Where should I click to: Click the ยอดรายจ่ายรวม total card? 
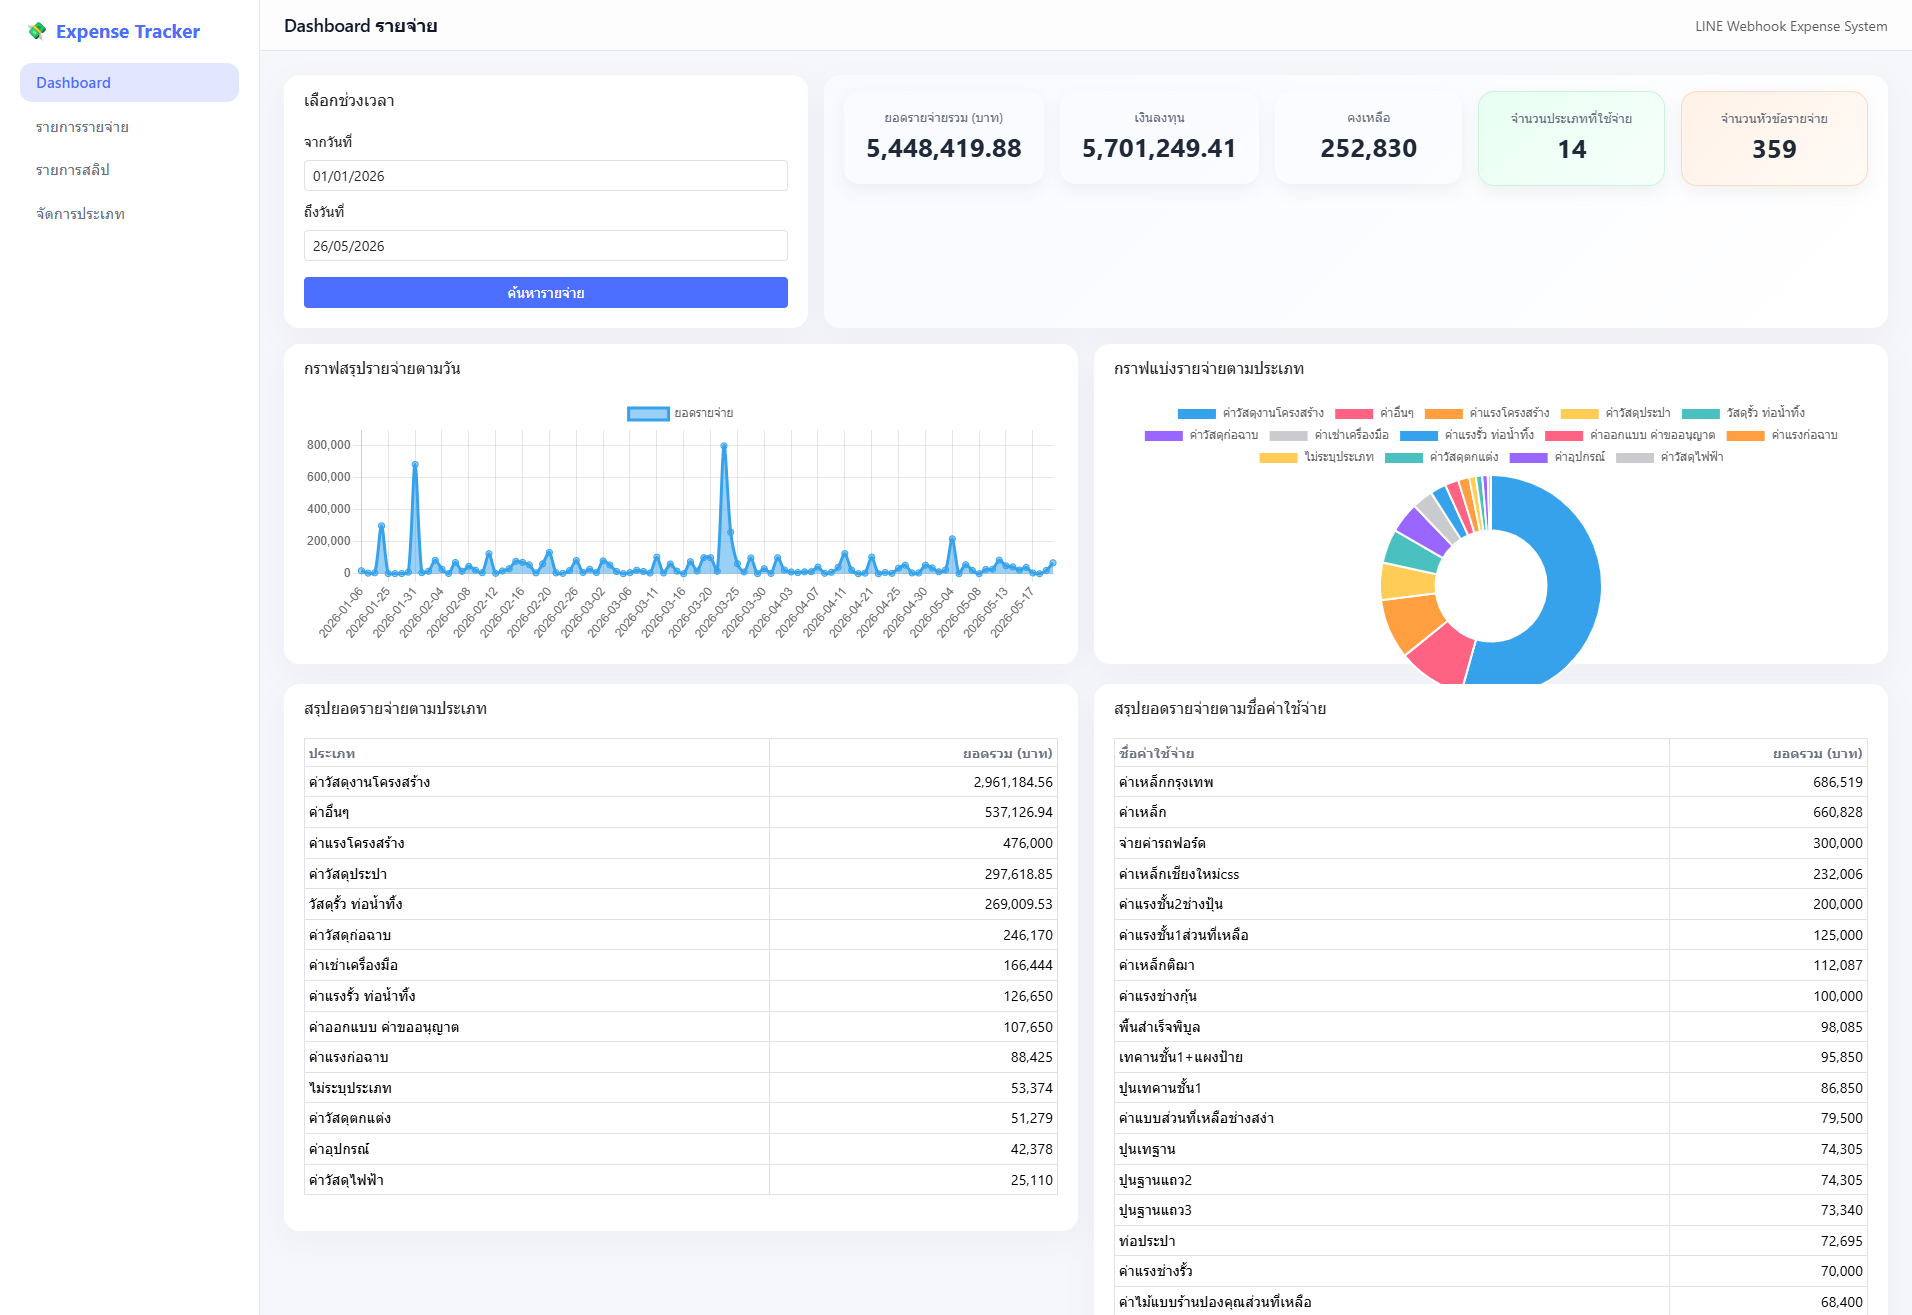(943, 138)
